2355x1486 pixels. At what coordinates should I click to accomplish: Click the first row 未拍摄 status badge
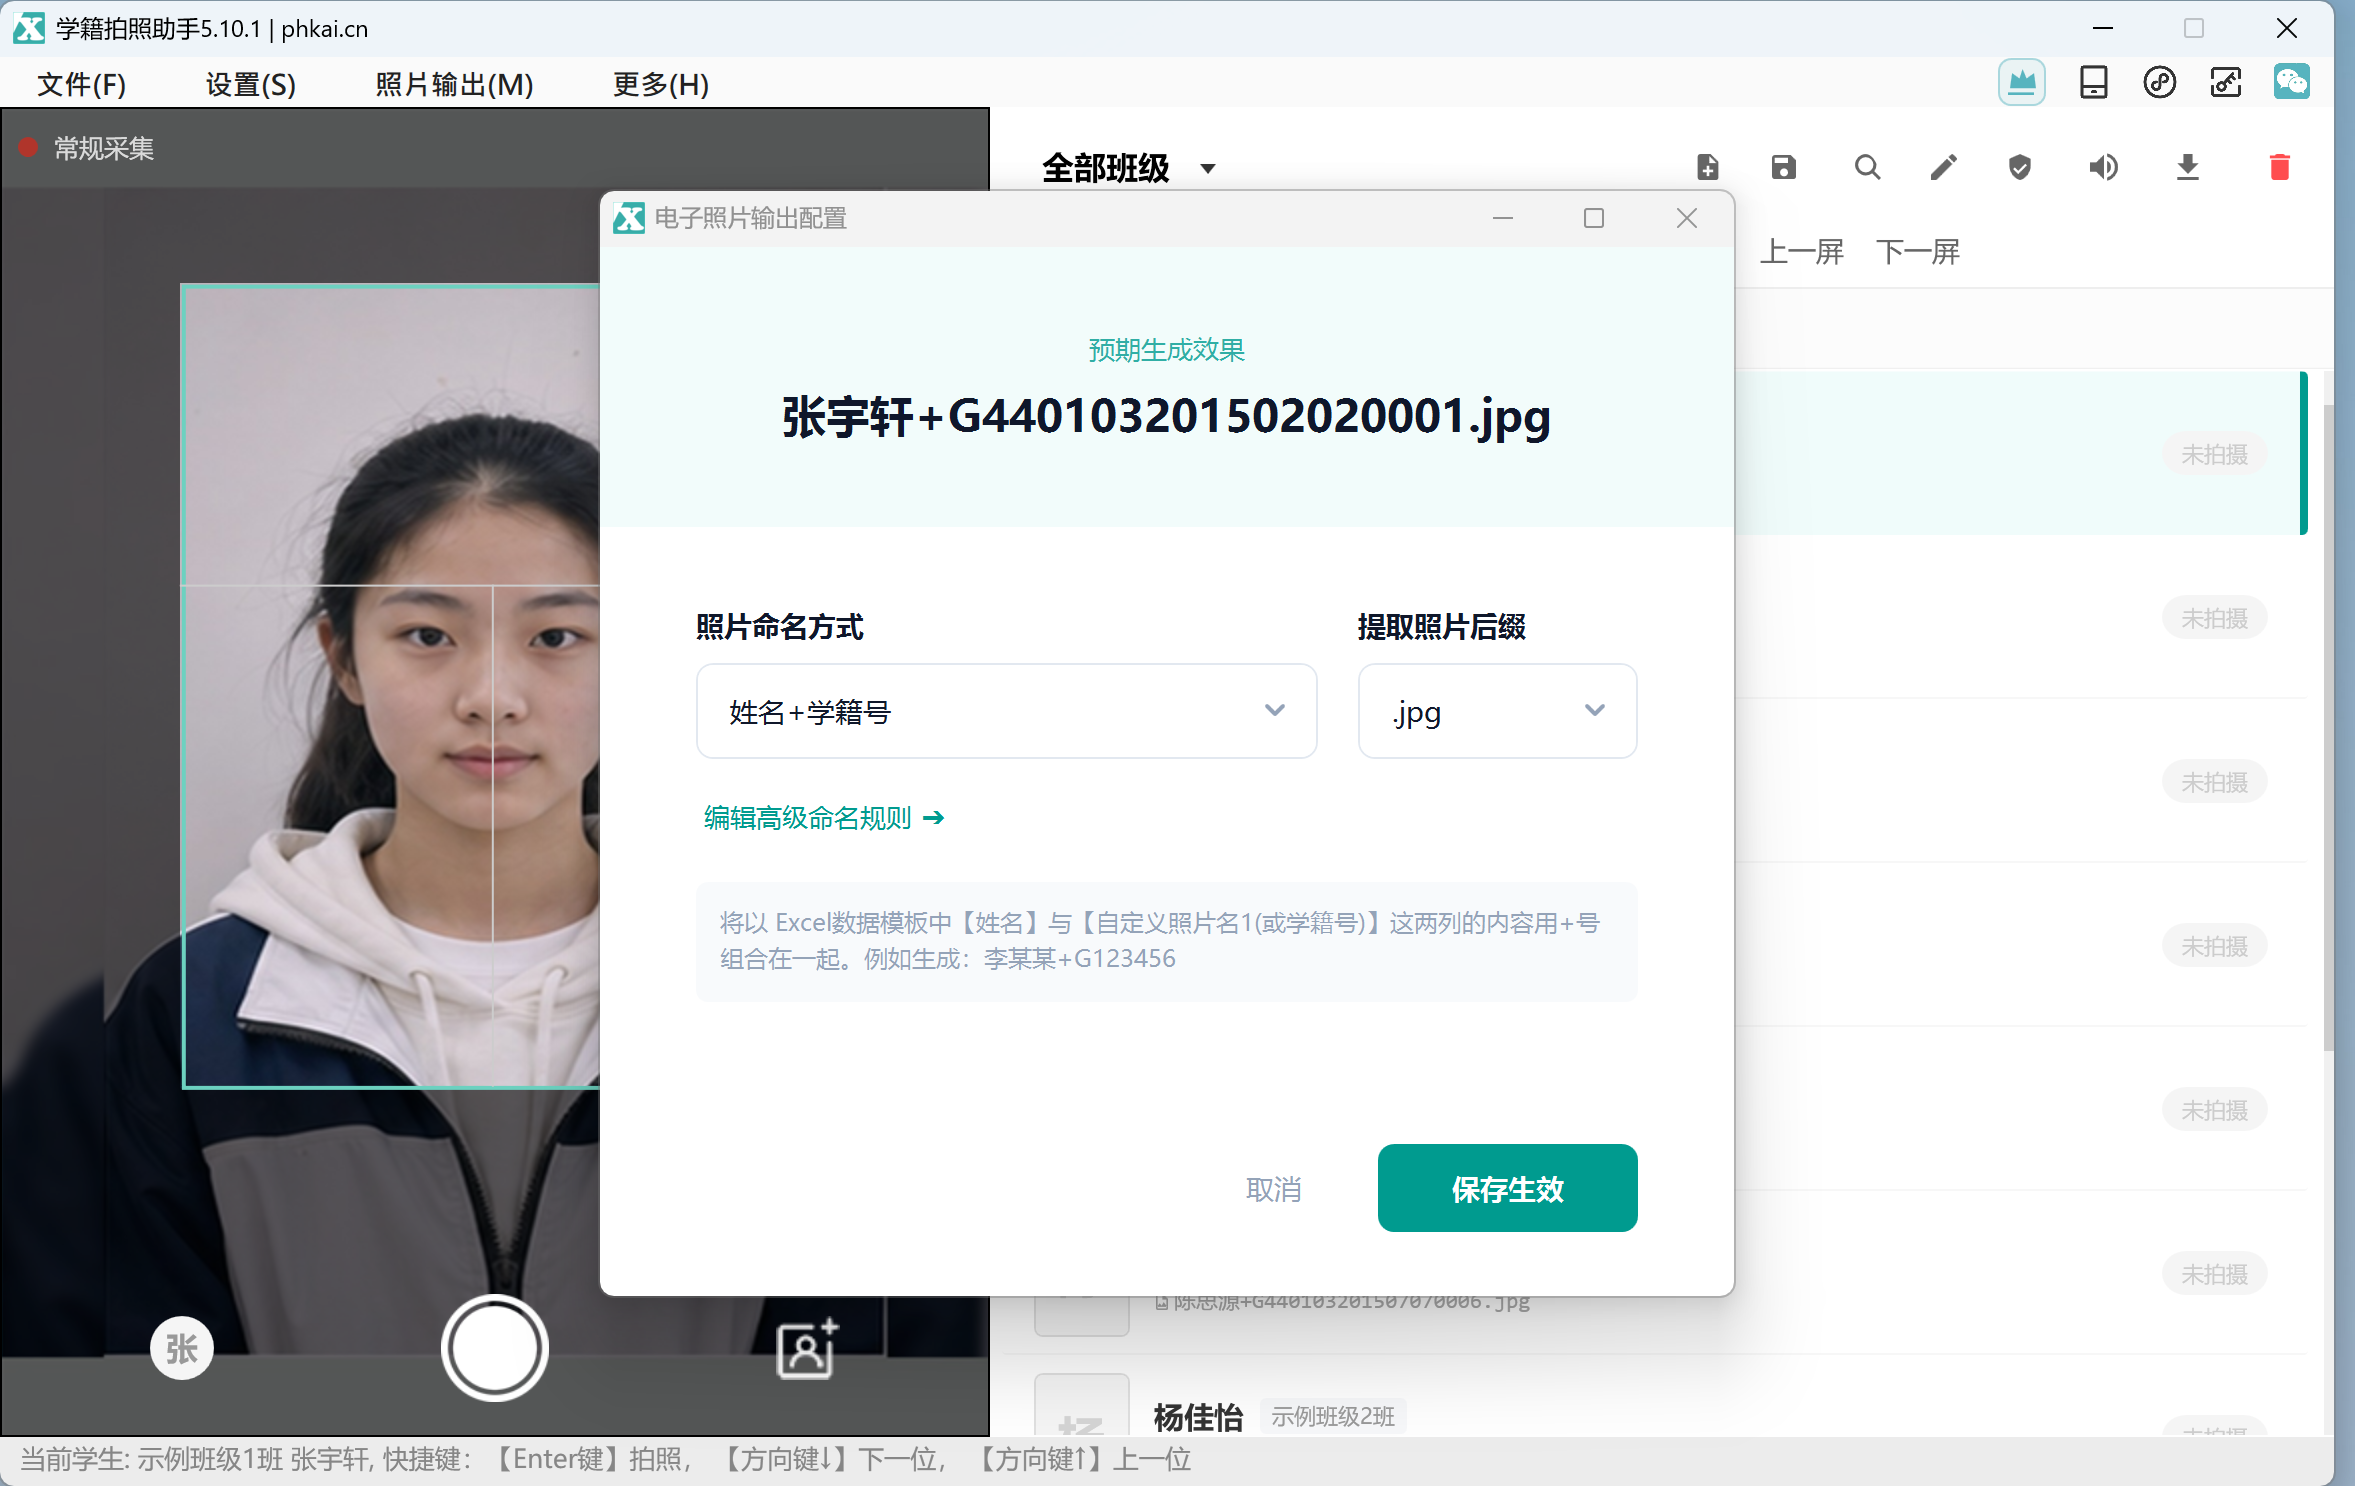[2214, 454]
